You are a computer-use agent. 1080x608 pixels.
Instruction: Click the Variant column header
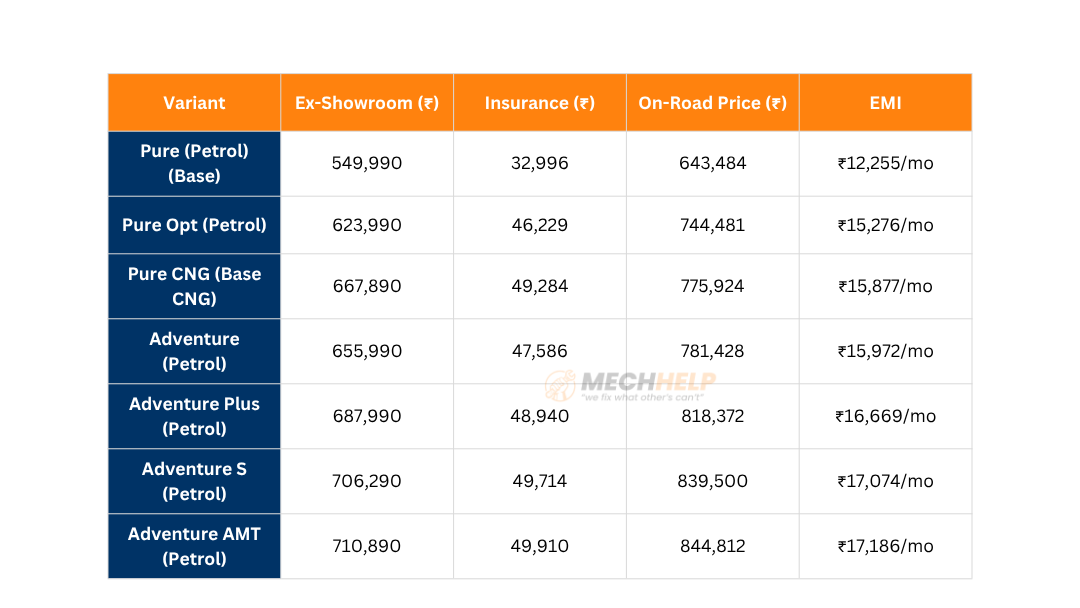click(x=194, y=103)
